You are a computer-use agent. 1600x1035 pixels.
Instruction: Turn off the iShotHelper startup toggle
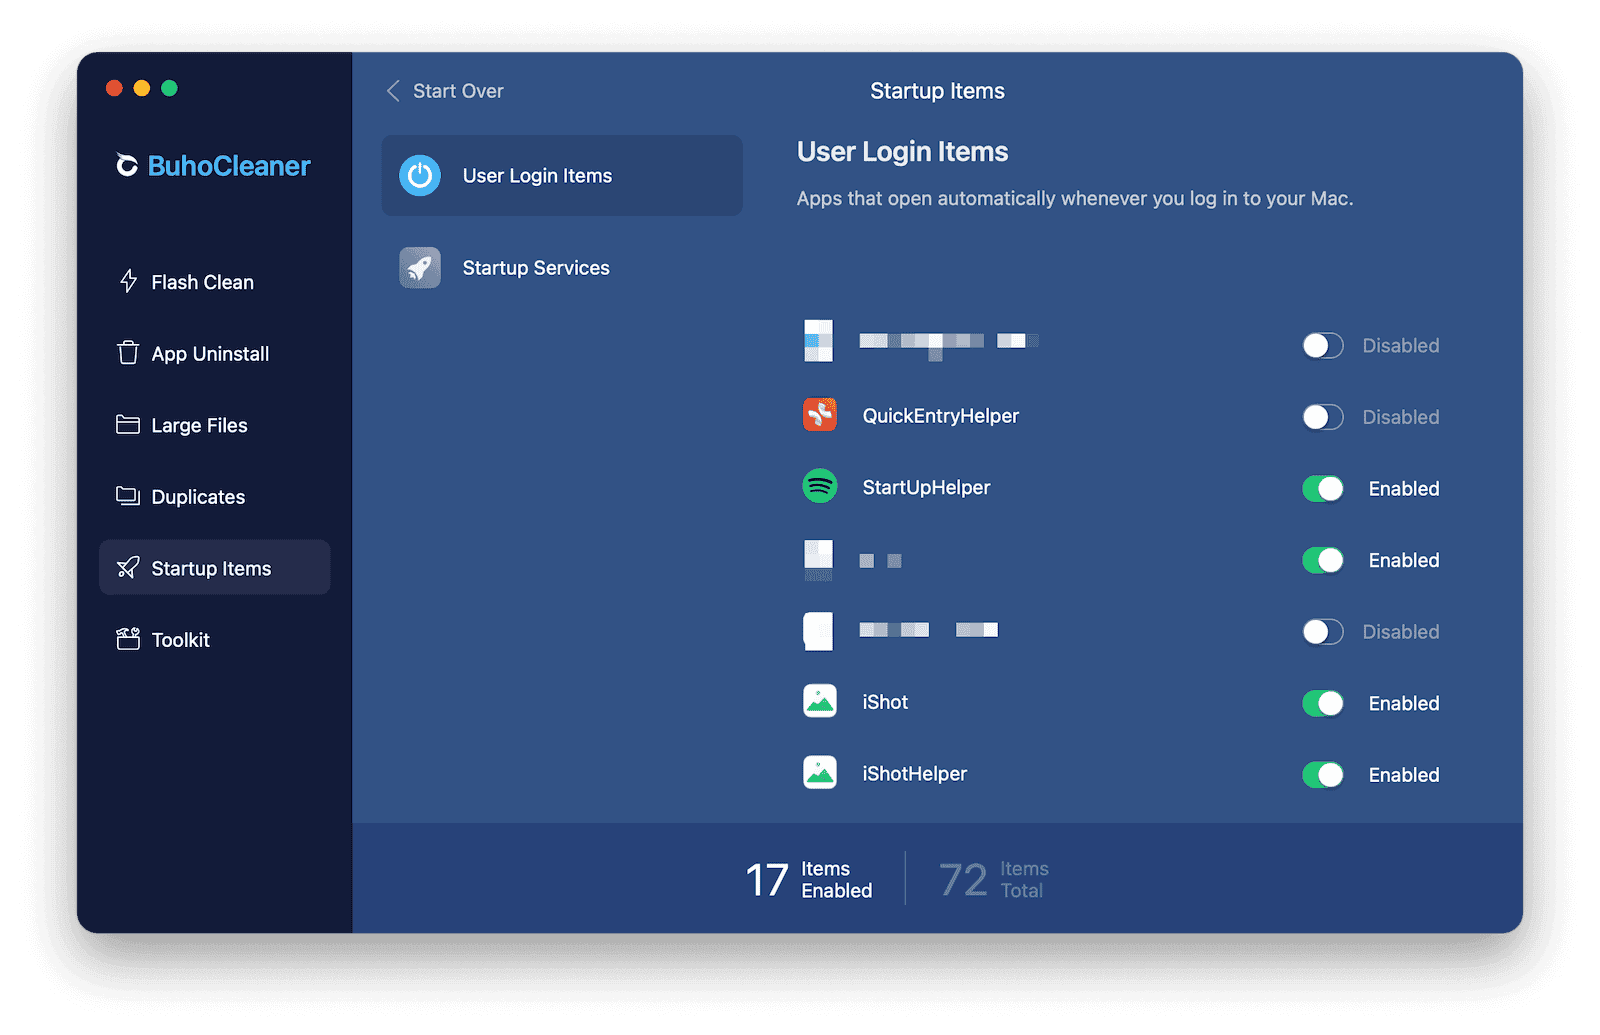click(1322, 774)
